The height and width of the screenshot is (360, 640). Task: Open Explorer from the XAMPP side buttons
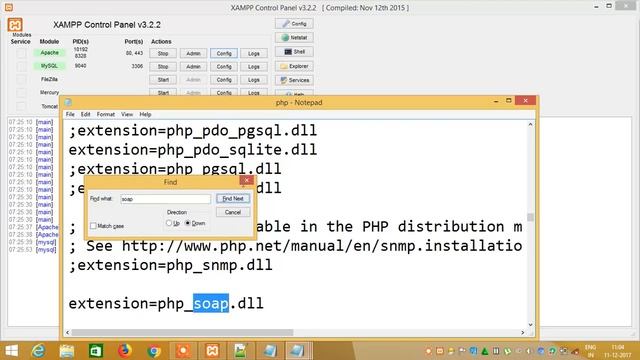click(x=294, y=66)
